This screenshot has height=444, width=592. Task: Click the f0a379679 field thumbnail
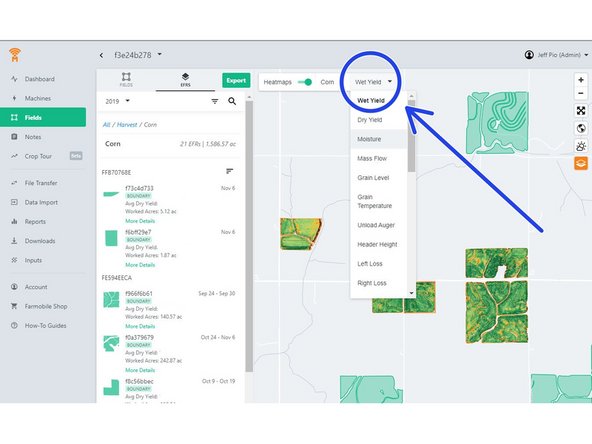(111, 344)
